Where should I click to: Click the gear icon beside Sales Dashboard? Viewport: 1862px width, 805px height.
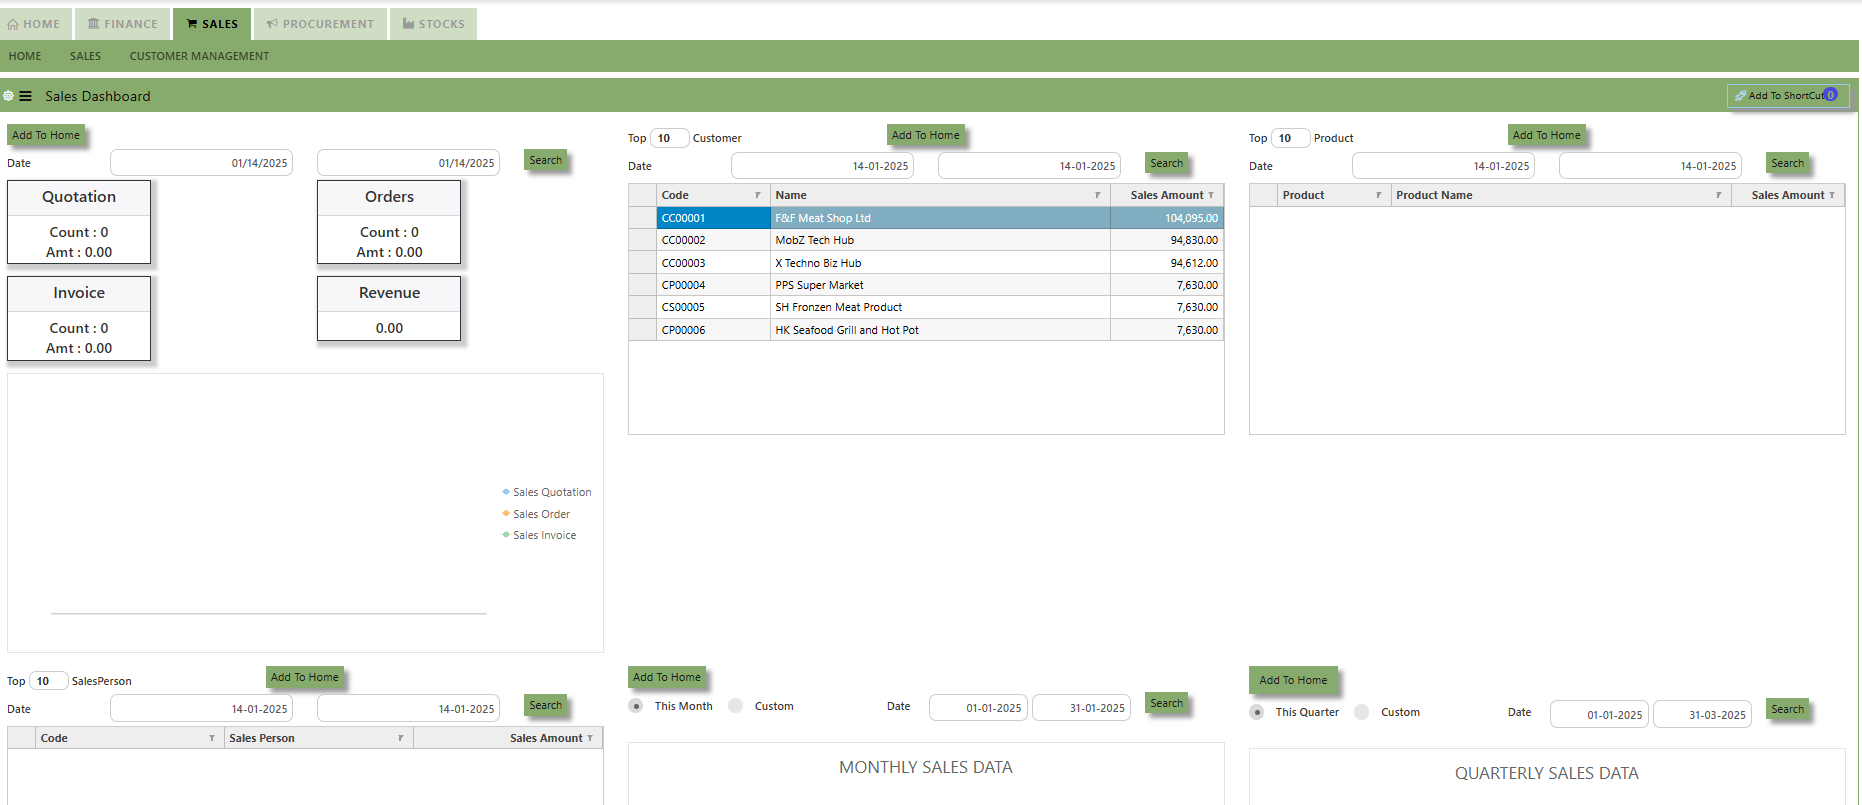click(8, 96)
